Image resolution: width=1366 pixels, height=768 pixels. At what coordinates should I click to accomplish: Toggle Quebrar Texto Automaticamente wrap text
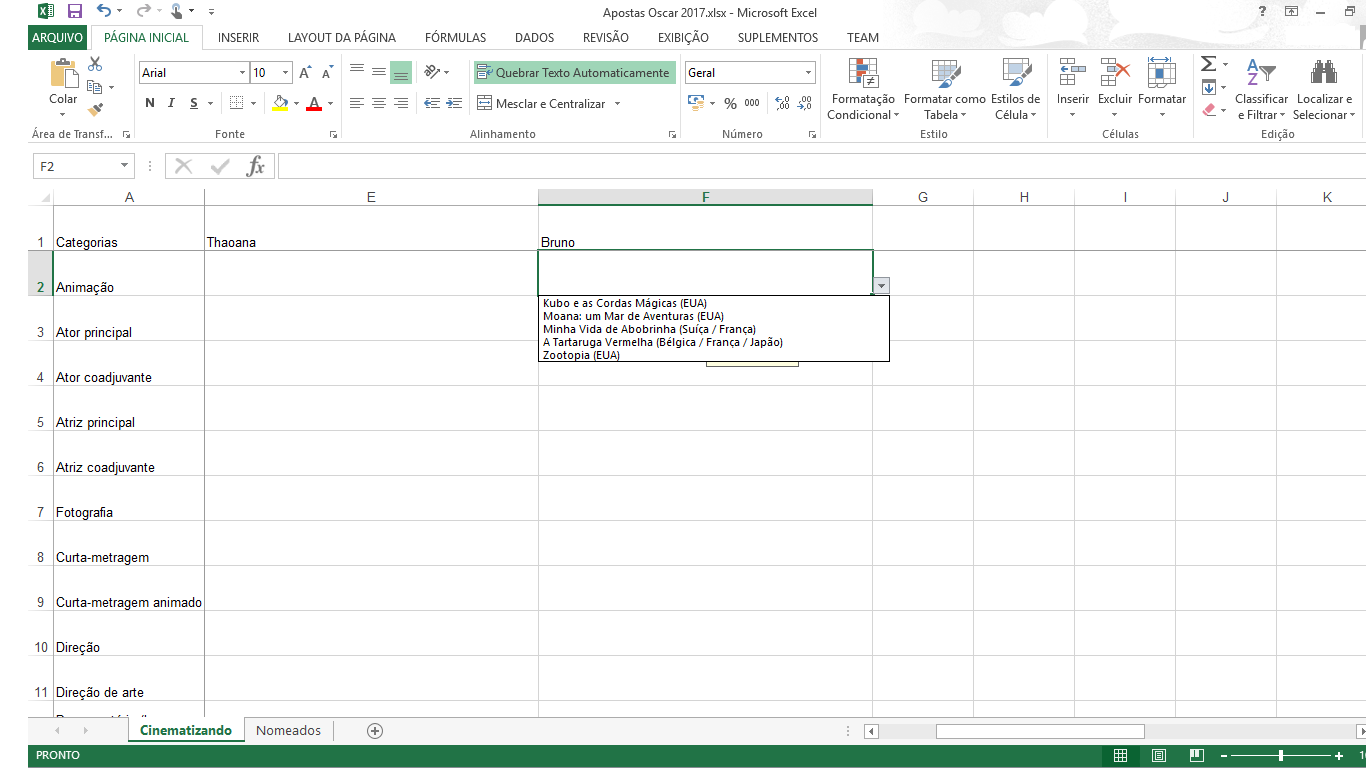pos(573,73)
